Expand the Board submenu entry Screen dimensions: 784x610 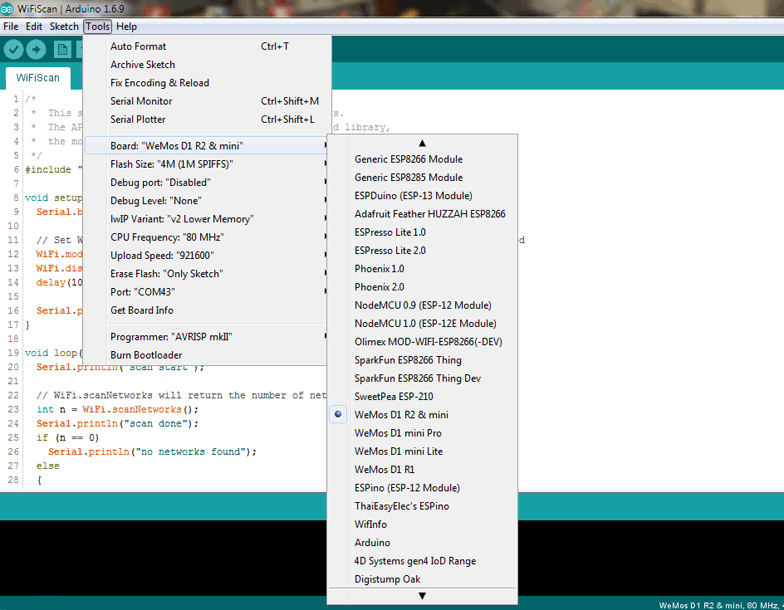[x=208, y=146]
